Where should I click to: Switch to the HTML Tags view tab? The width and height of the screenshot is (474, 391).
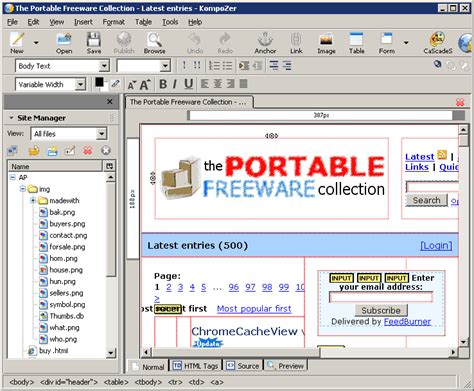coord(196,366)
